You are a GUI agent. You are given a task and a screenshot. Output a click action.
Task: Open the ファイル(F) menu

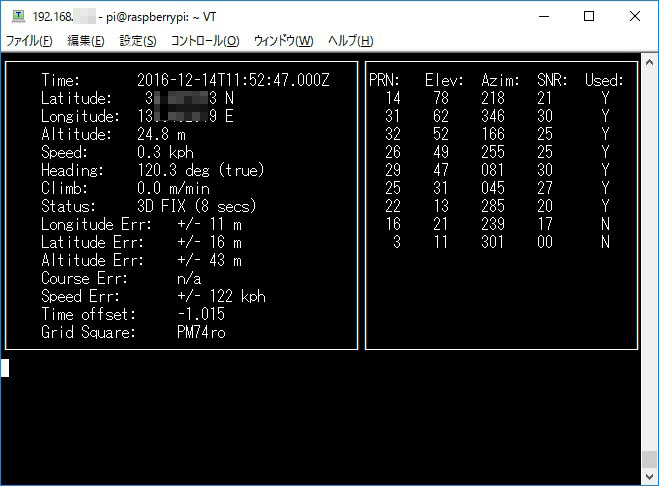[x=30, y=41]
